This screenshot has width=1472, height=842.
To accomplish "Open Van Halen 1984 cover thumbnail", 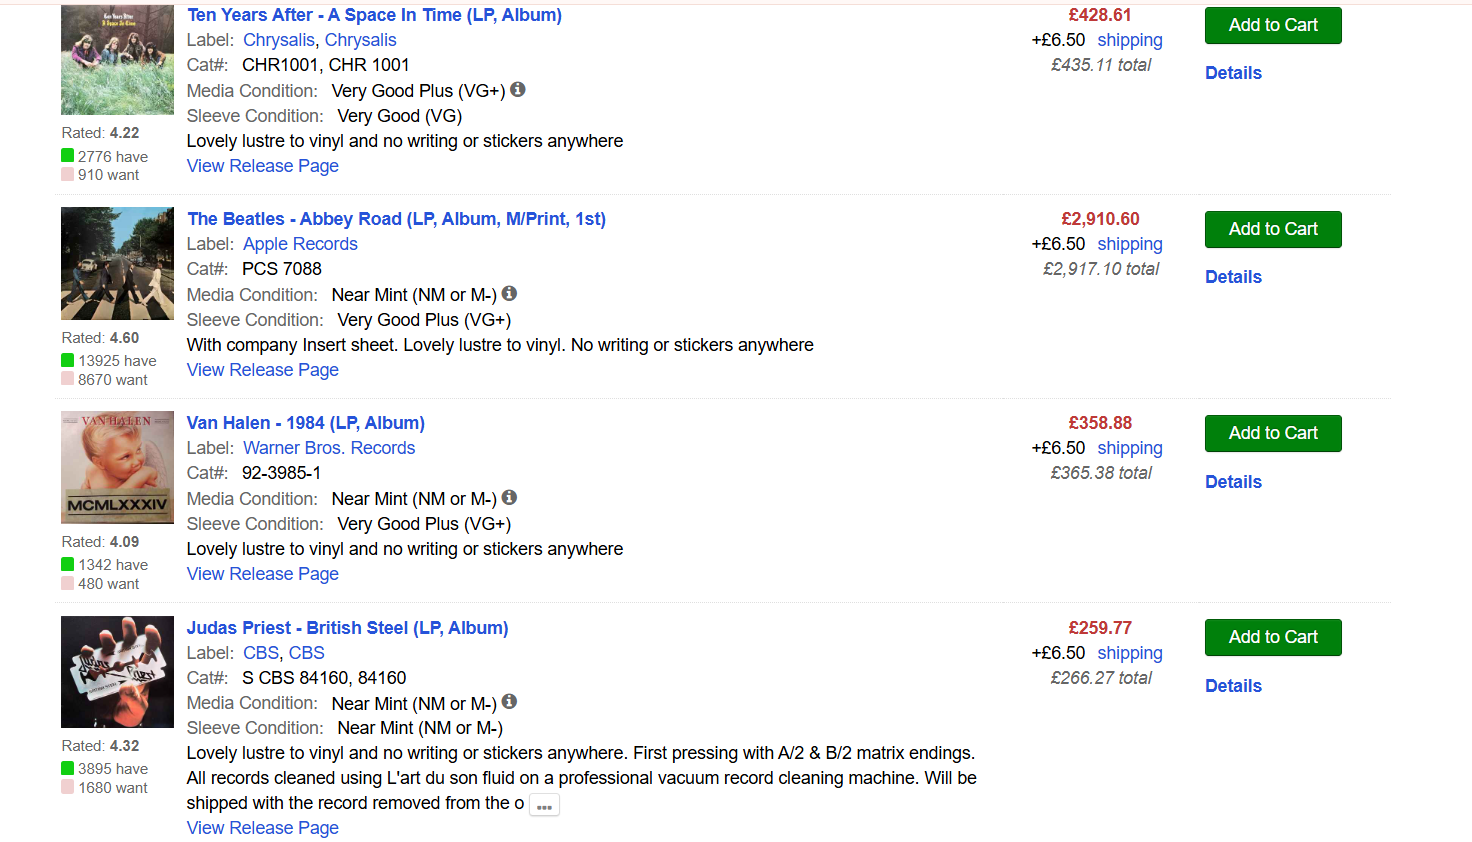I will click(117, 468).
